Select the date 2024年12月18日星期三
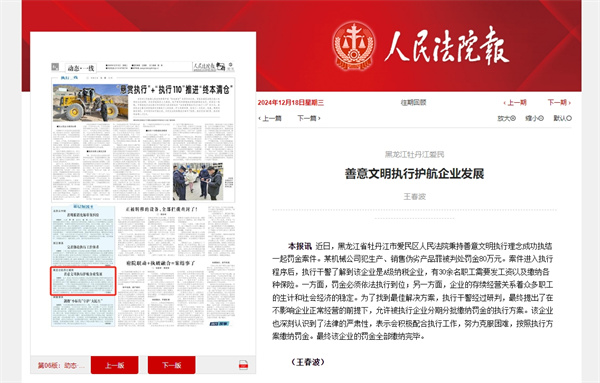Viewport: 600px width, 383px height. point(290,103)
